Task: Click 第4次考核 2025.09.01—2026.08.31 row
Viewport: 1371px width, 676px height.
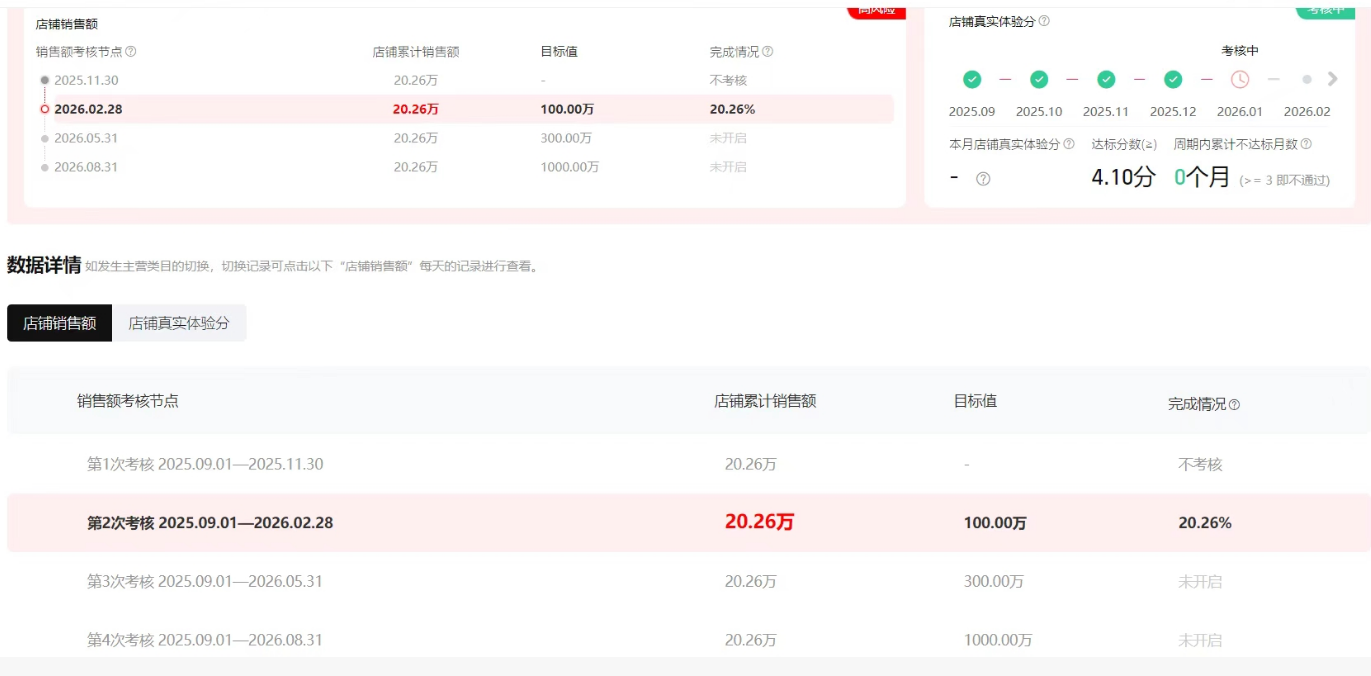Action: tap(205, 640)
